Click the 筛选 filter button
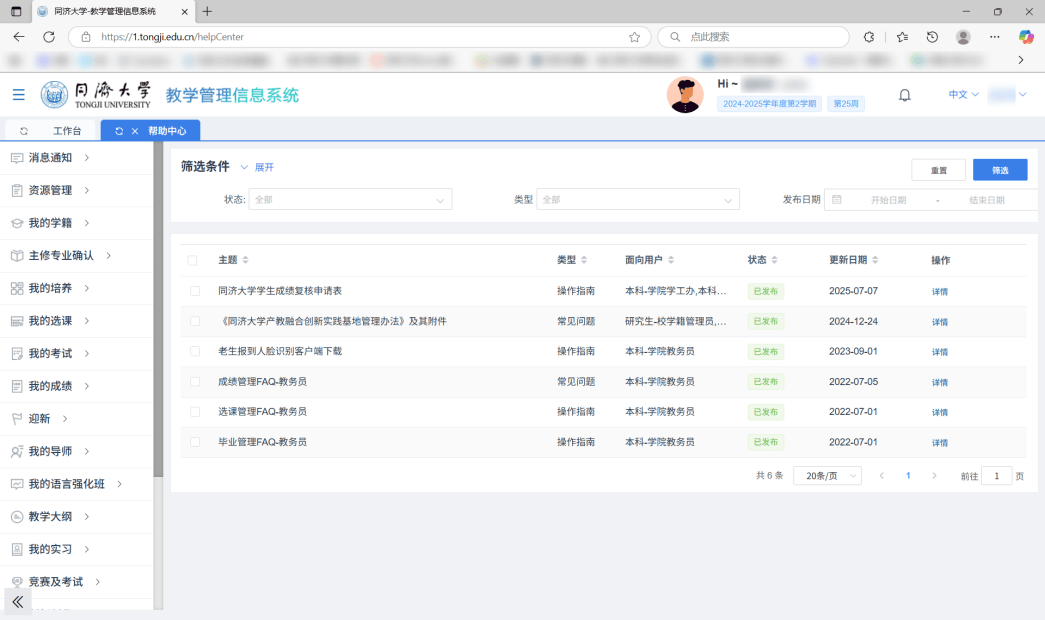Image resolution: width=1045 pixels, height=620 pixels. [x=999, y=170]
